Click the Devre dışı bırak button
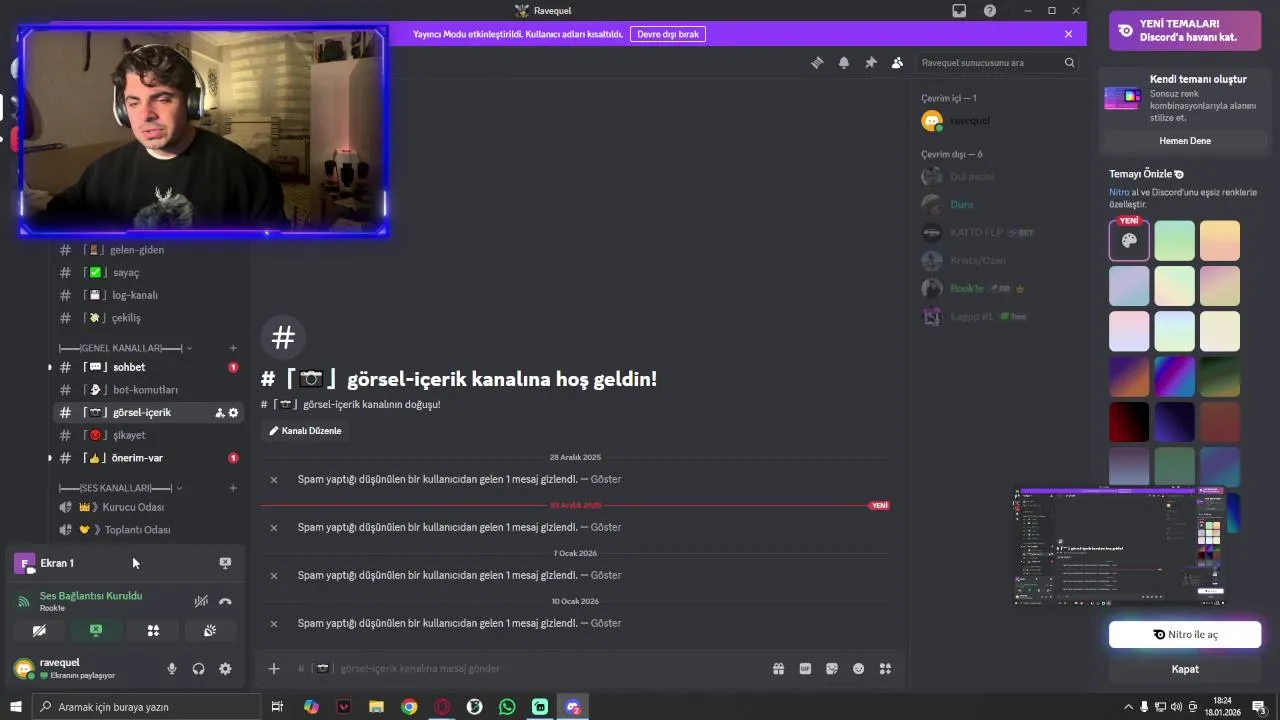Image resolution: width=1280 pixels, height=720 pixels. [x=668, y=34]
